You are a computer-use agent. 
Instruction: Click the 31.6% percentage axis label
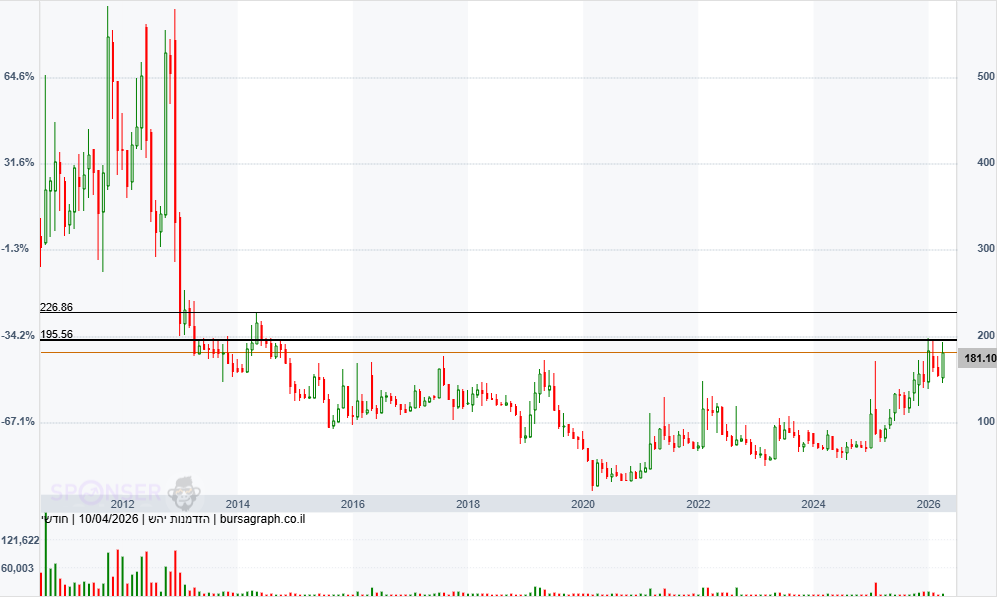(x=19, y=163)
